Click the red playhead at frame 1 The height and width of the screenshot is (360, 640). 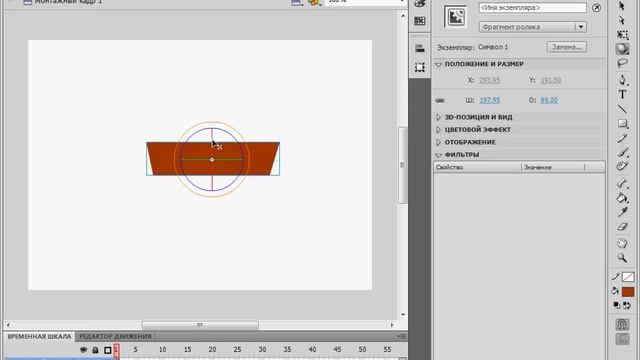click(116, 350)
